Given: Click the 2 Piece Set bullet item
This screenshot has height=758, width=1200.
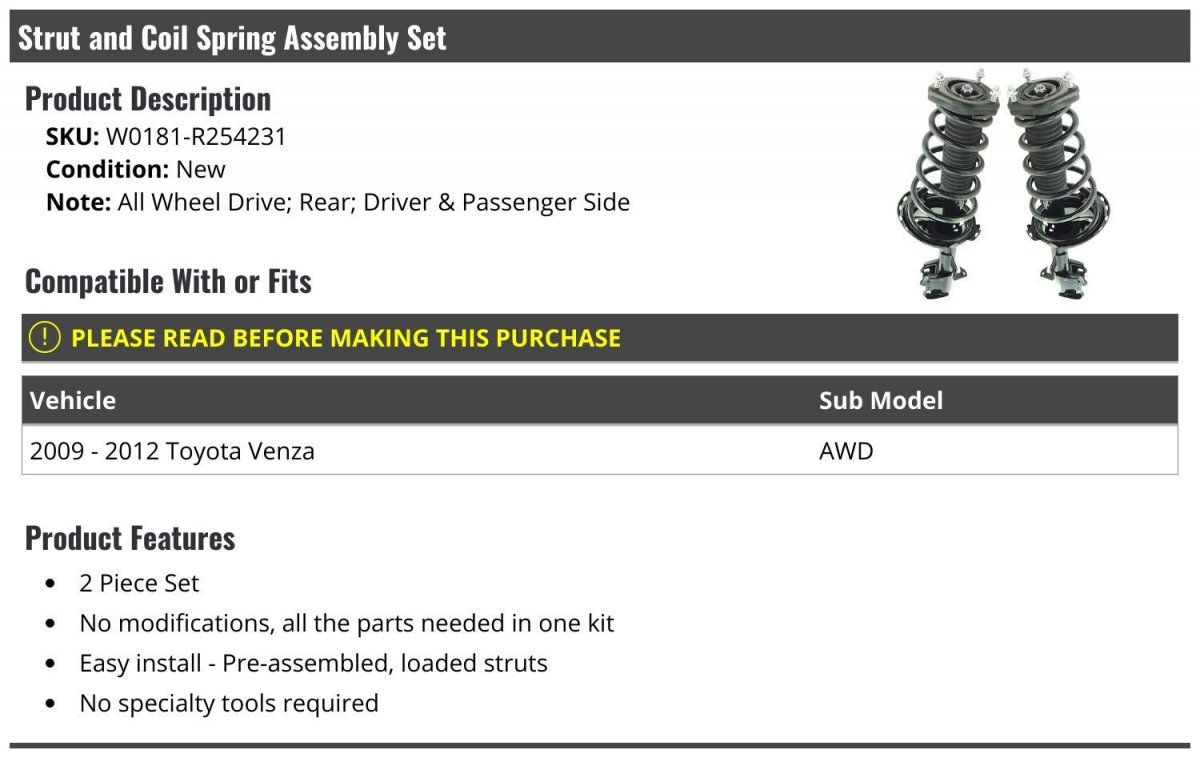Looking at the screenshot, I should pos(139,583).
